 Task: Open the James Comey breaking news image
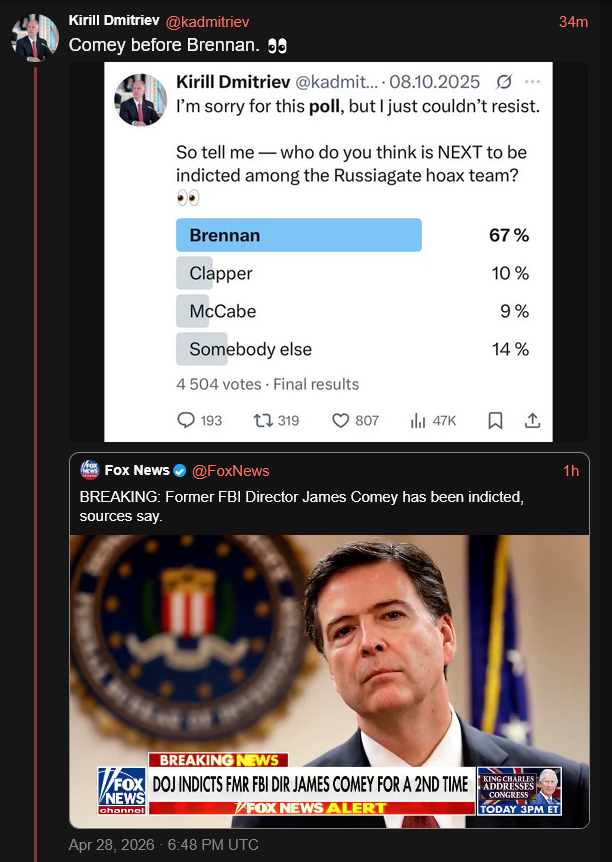coord(329,680)
